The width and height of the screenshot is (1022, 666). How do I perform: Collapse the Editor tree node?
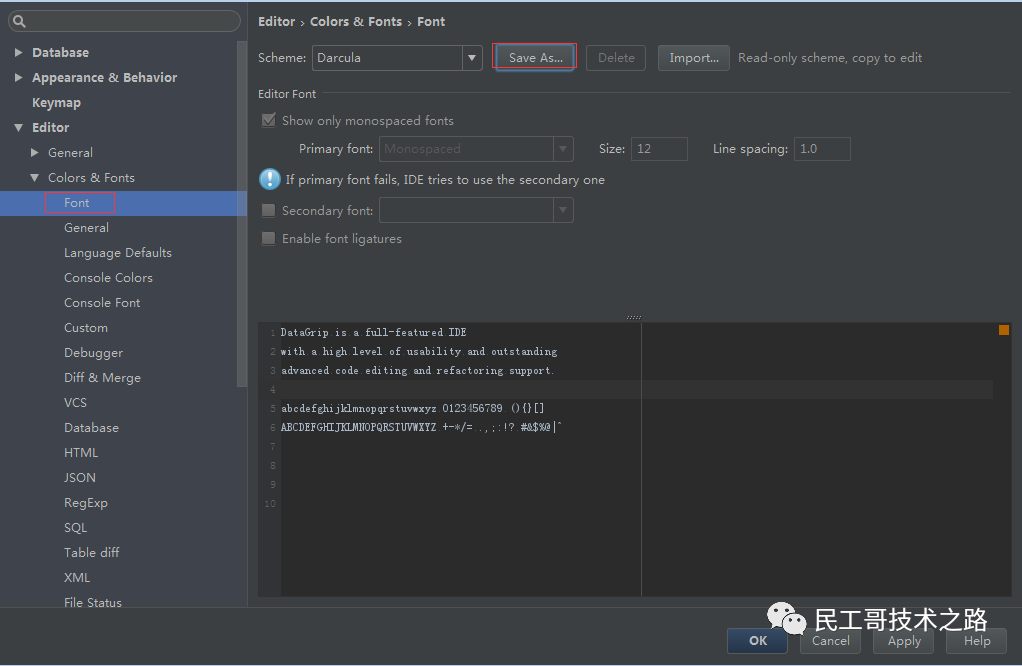coord(19,128)
